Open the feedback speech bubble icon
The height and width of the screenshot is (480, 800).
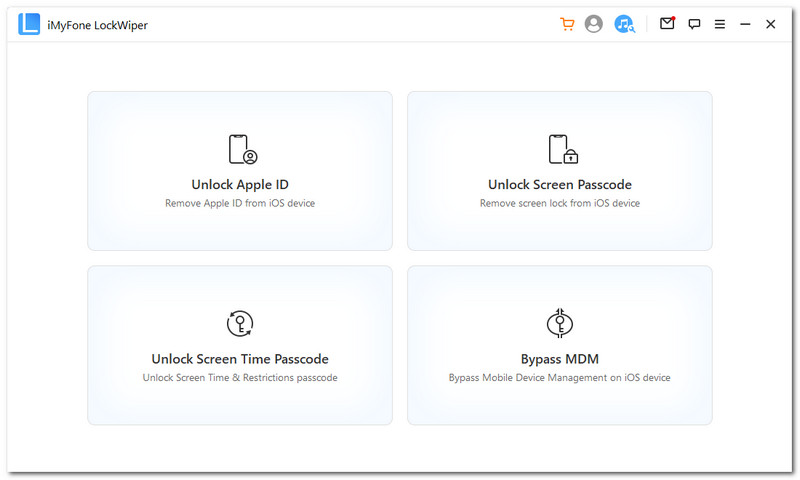pyautogui.click(x=694, y=24)
